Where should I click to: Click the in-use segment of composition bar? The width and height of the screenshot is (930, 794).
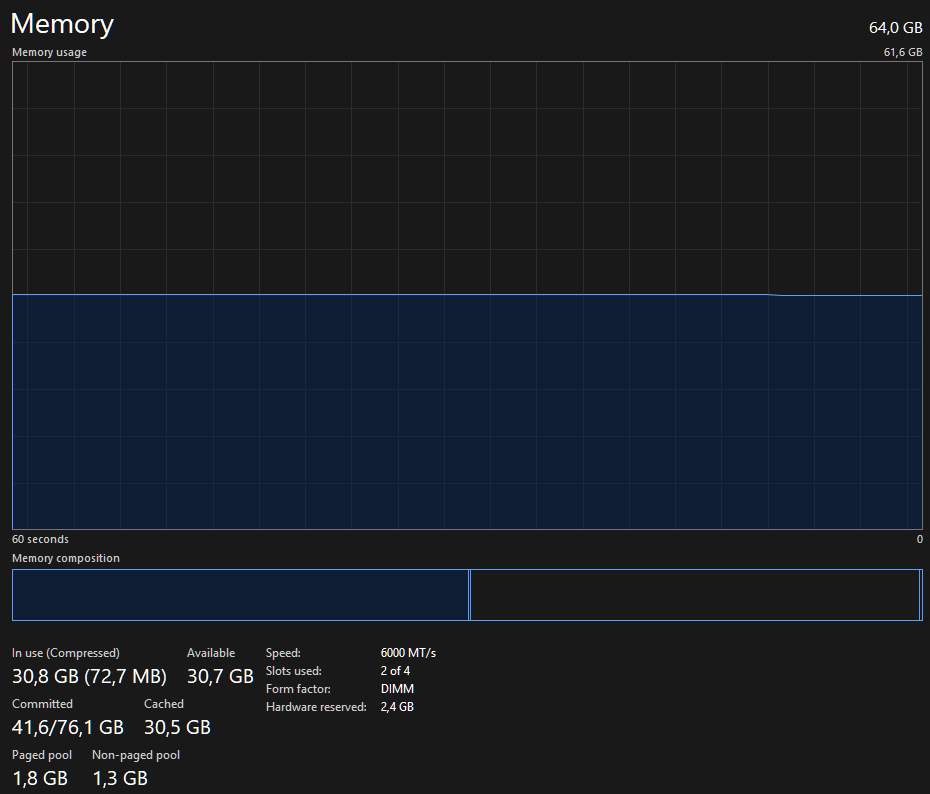point(240,595)
